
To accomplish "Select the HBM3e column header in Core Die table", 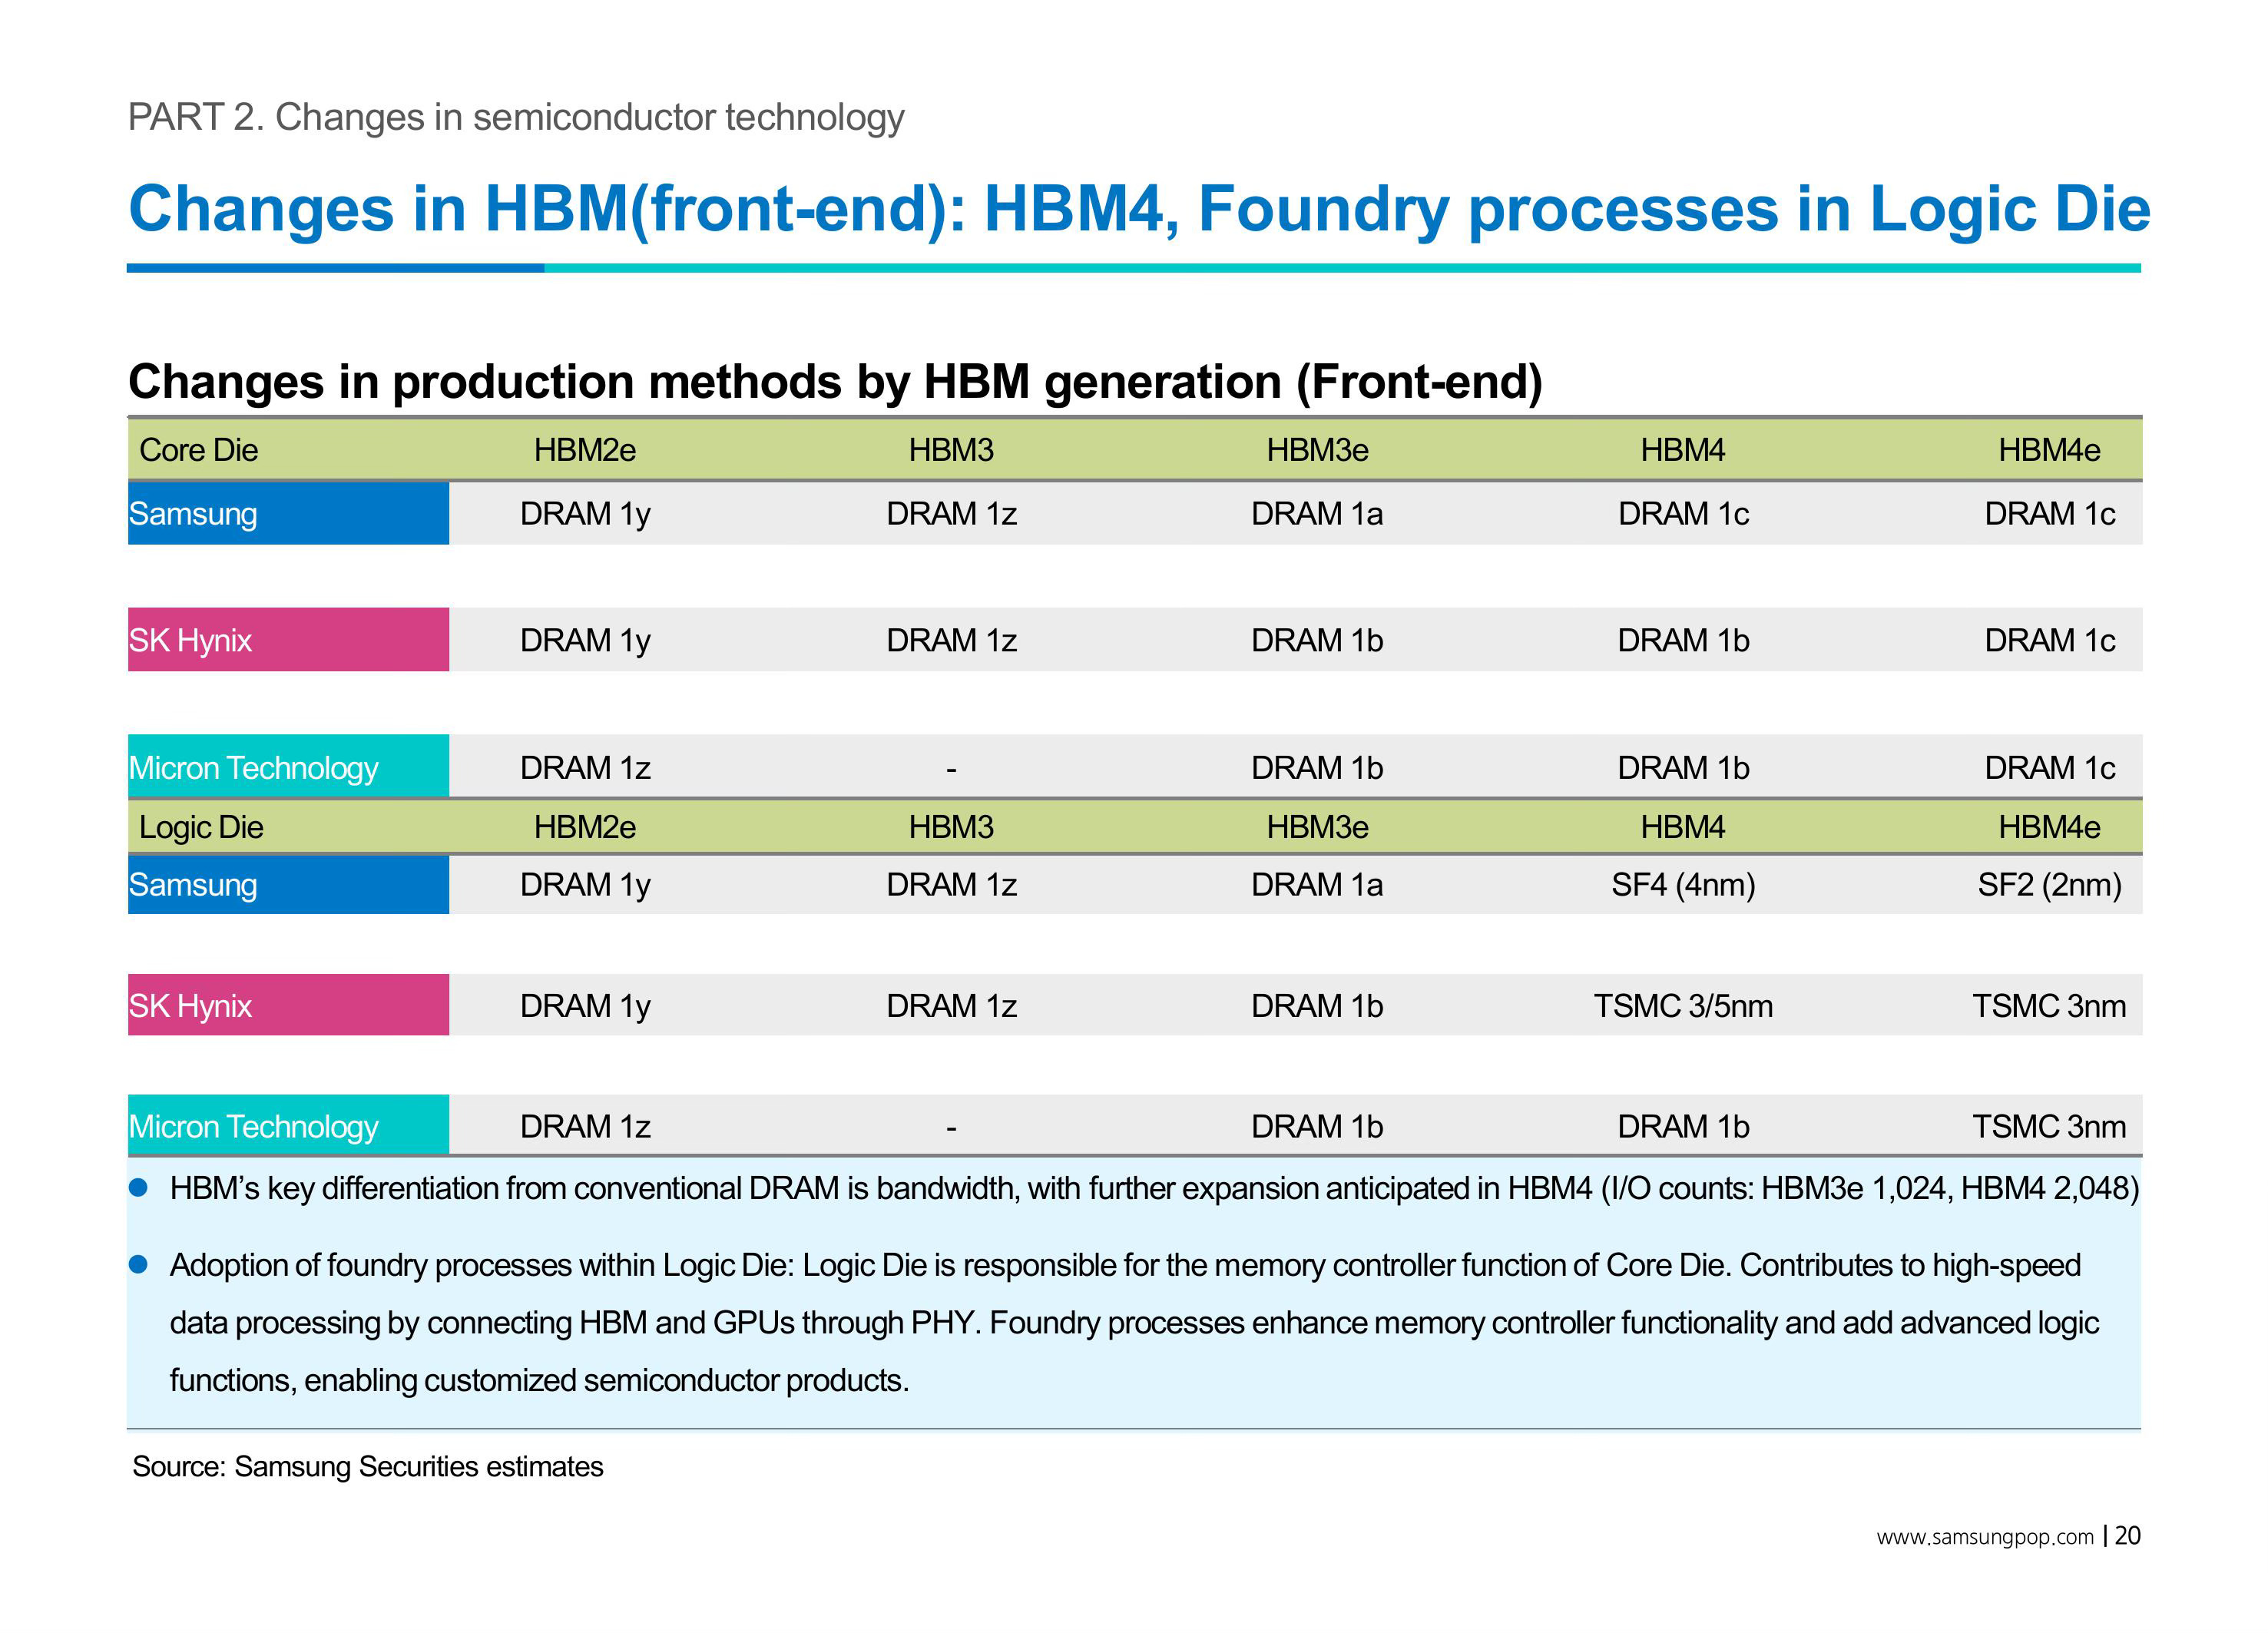I will click(x=1317, y=450).
